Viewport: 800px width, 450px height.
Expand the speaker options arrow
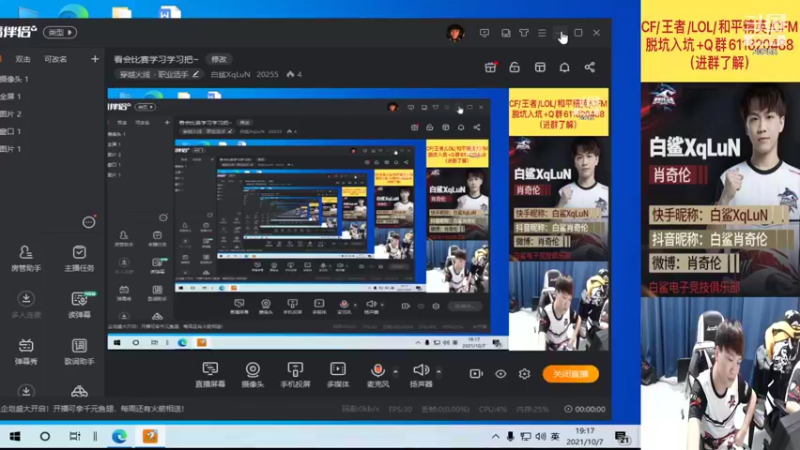[x=439, y=371]
